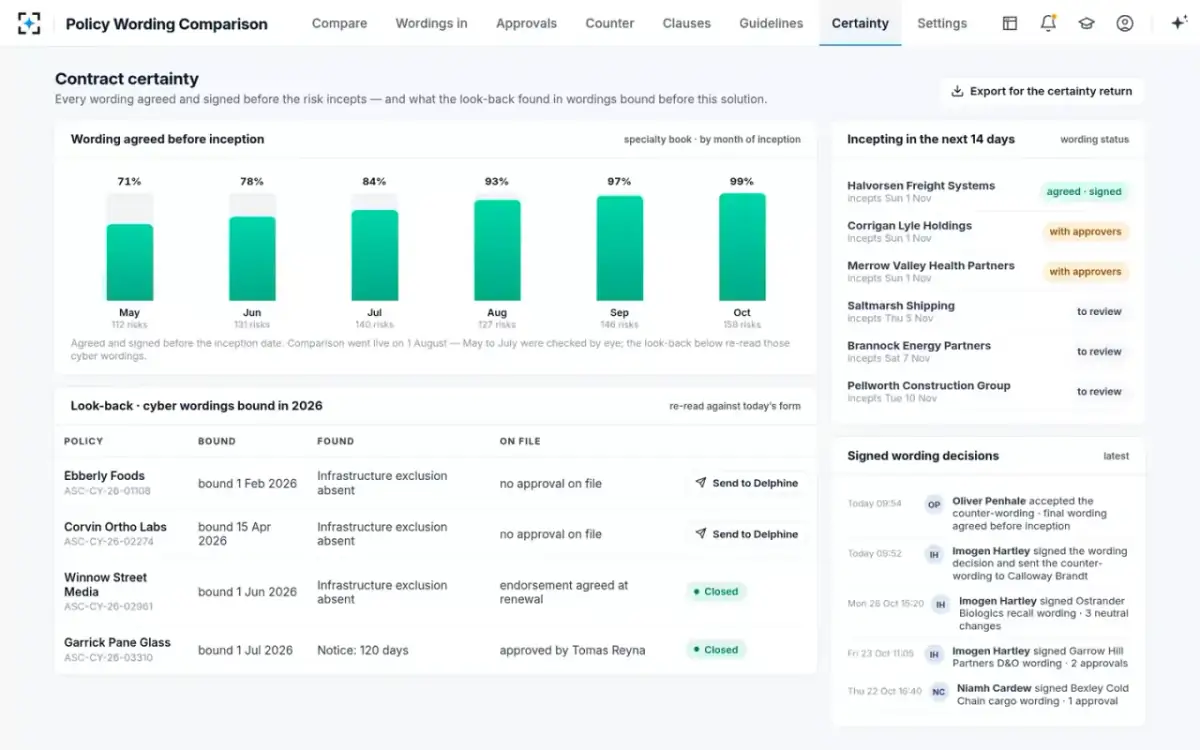Open Brannock Energy Partners entry
1200x750 pixels.
[988, 352]
